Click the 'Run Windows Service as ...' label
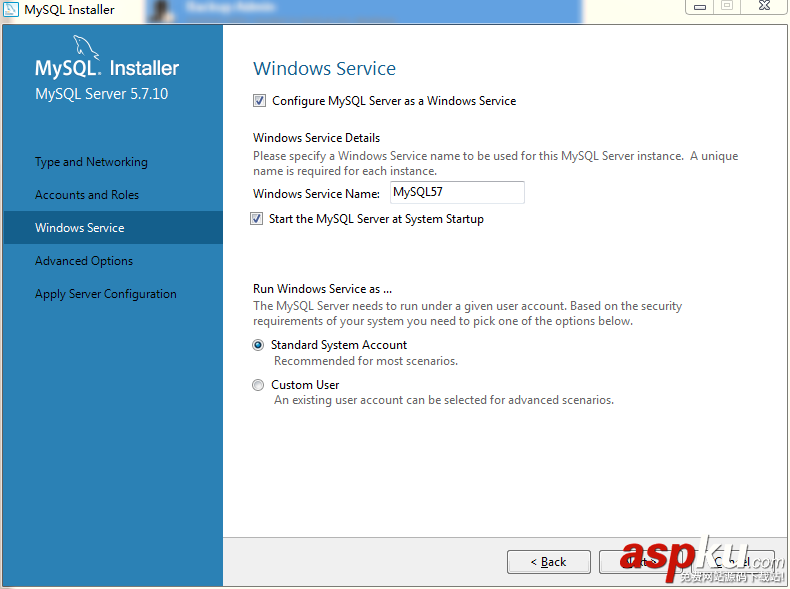Screen dimensions: 790x589 [322, 289]
